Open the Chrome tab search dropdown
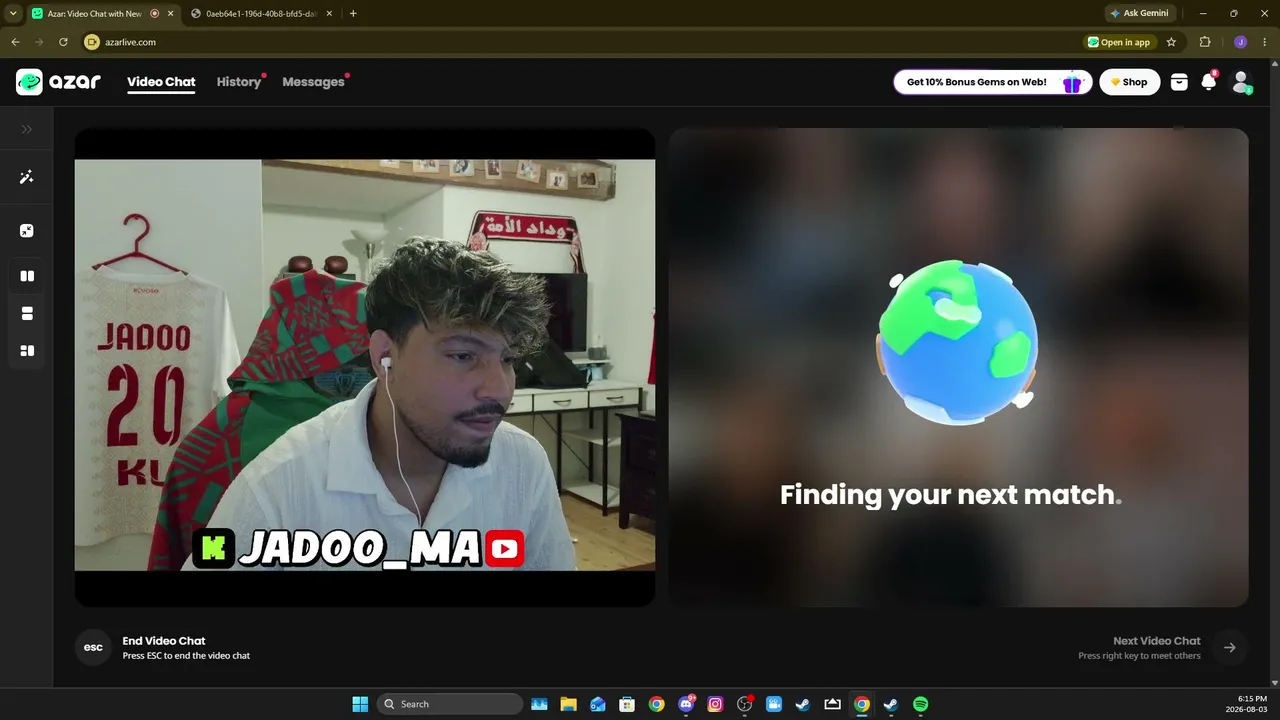The height and width of the screenshot is (720, 1280). 13,13
